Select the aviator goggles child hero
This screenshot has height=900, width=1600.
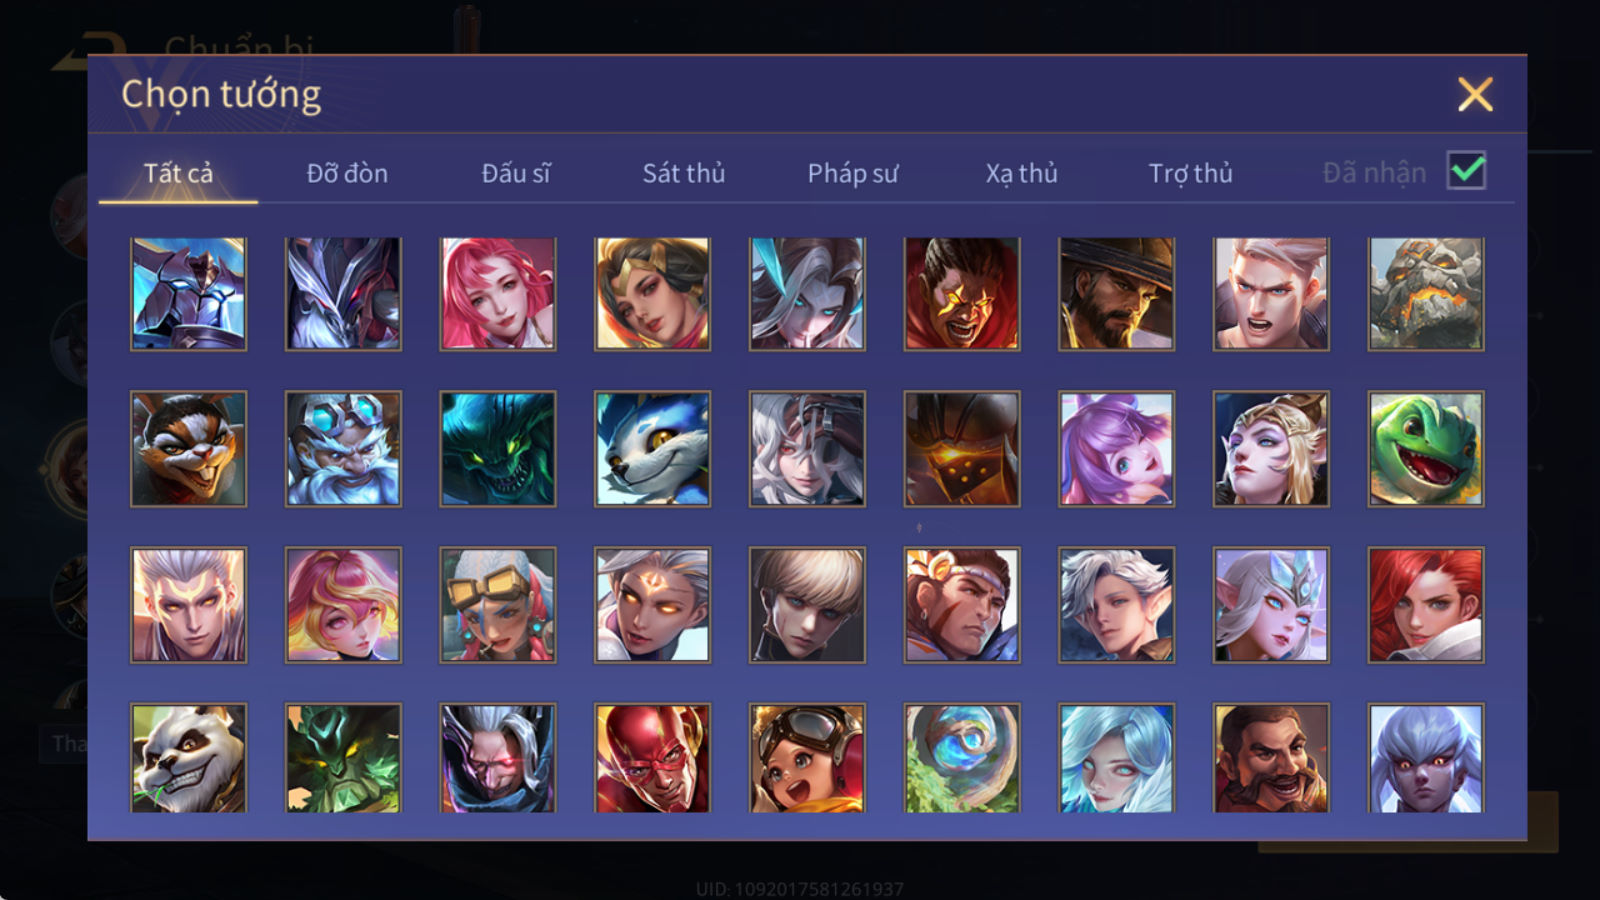click(807, 758)
